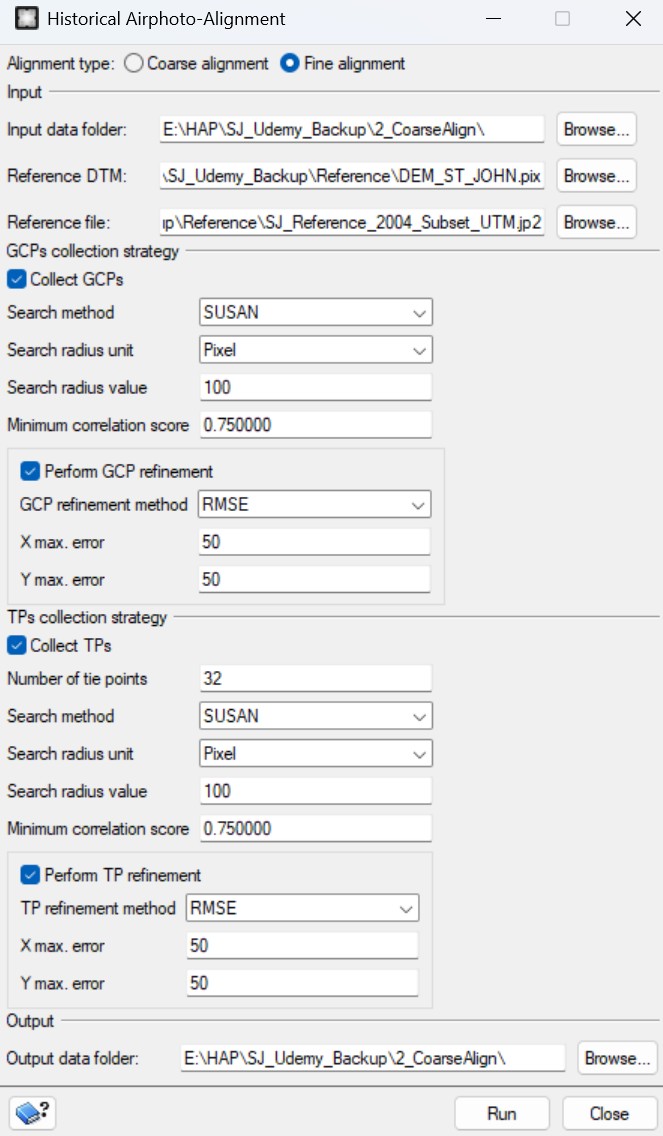Image resolution: width=663 pixels, height=1136 pixels.
Task: Browse for Output data folder
Action: coord(617,1058)
